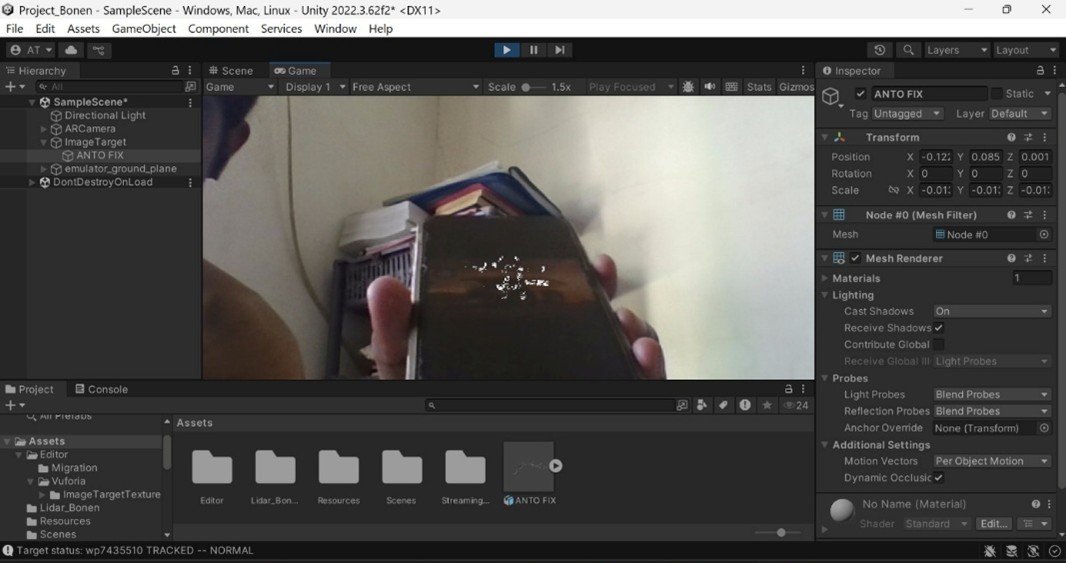Click the material Edit... button
The width and height of the screenshot is (1066, 563).
pyautogui.click(x=993, y=524)
